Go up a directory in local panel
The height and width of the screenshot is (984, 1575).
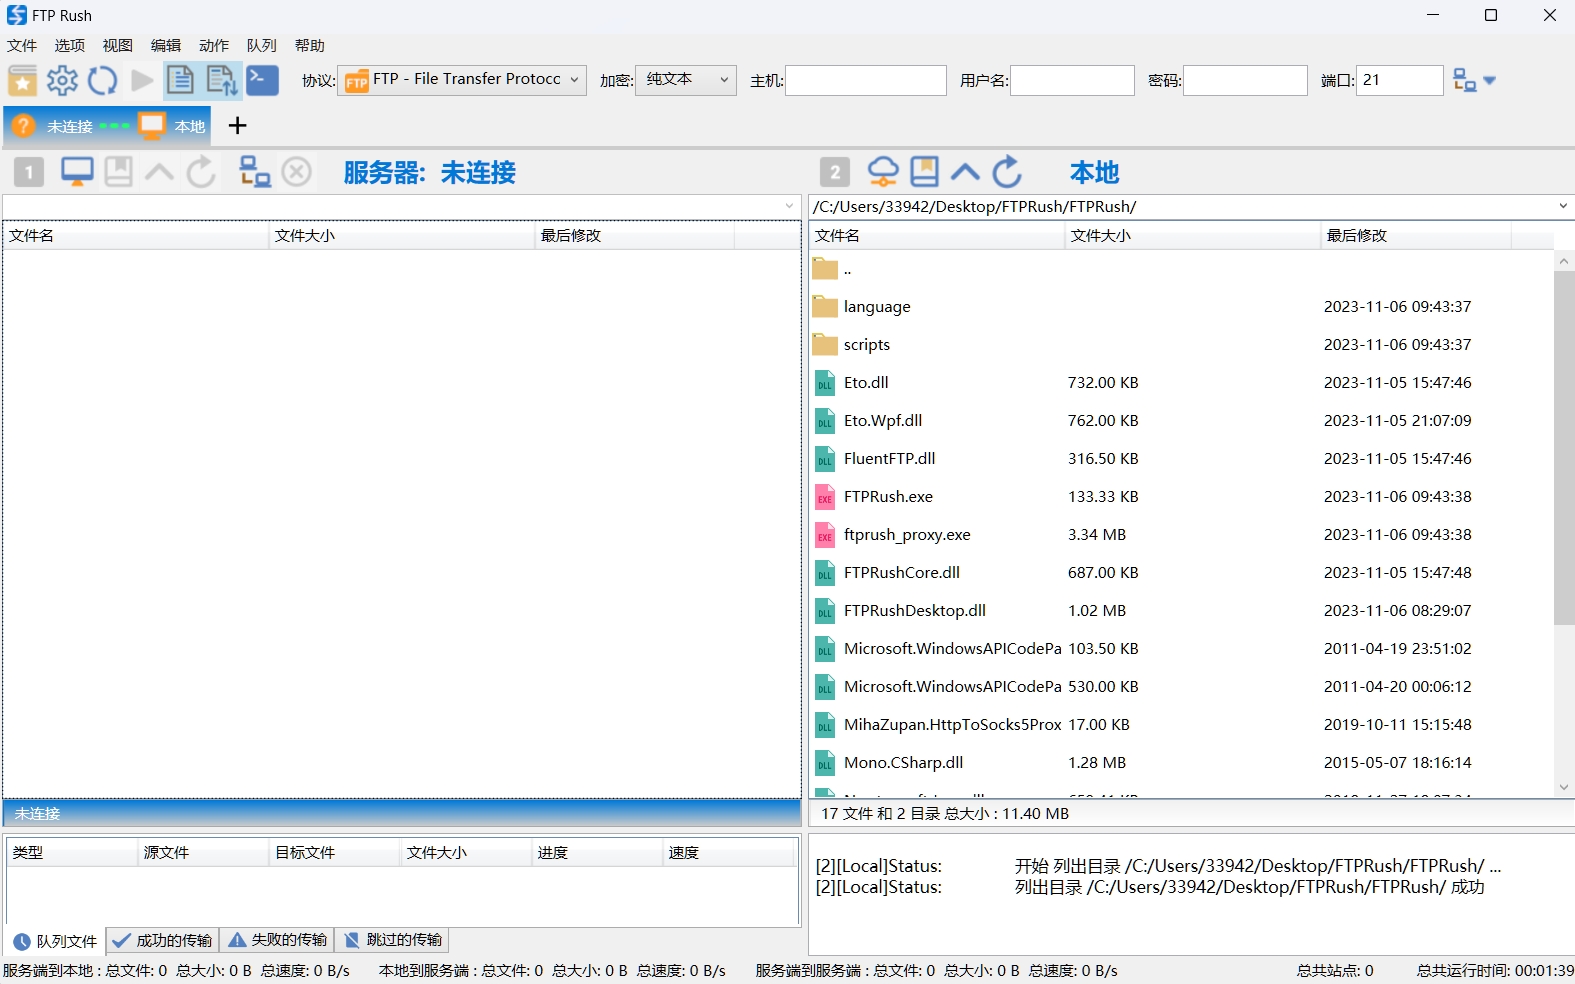pos(965,172)
